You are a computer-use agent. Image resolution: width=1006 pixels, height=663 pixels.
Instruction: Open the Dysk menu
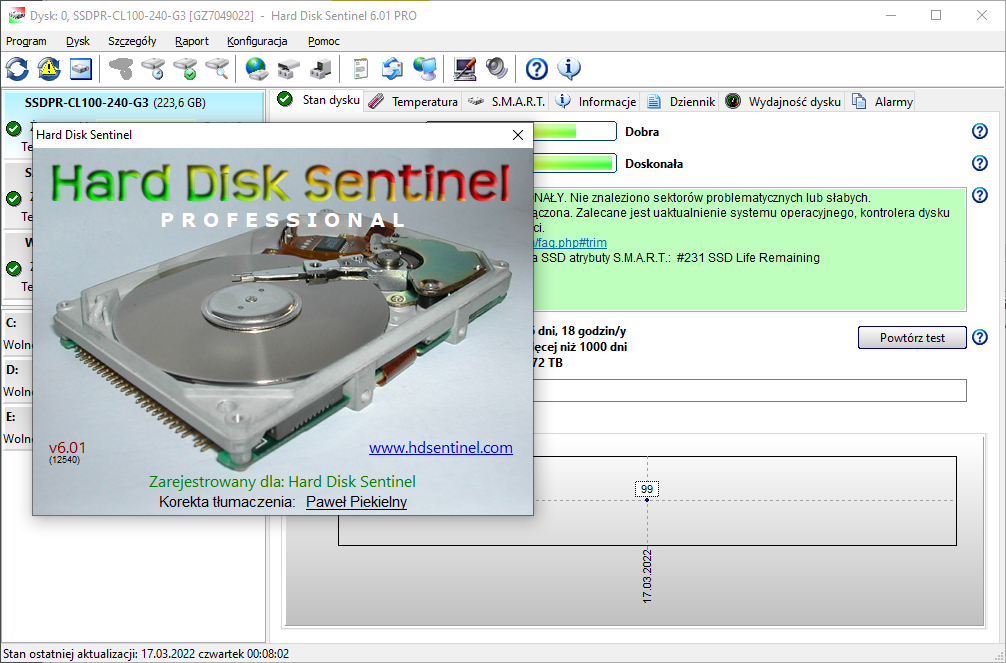click(x=78, y=41)
